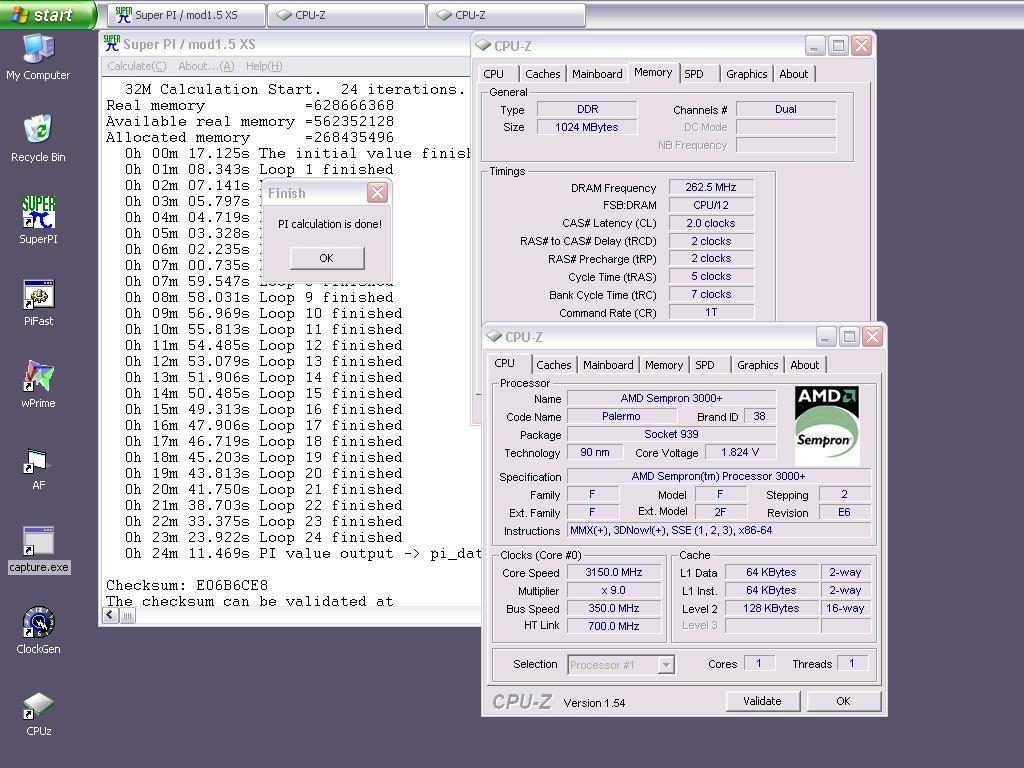
Task: Click the Core Speed 3150.0 MHz value
Action: tap(614, 572)
